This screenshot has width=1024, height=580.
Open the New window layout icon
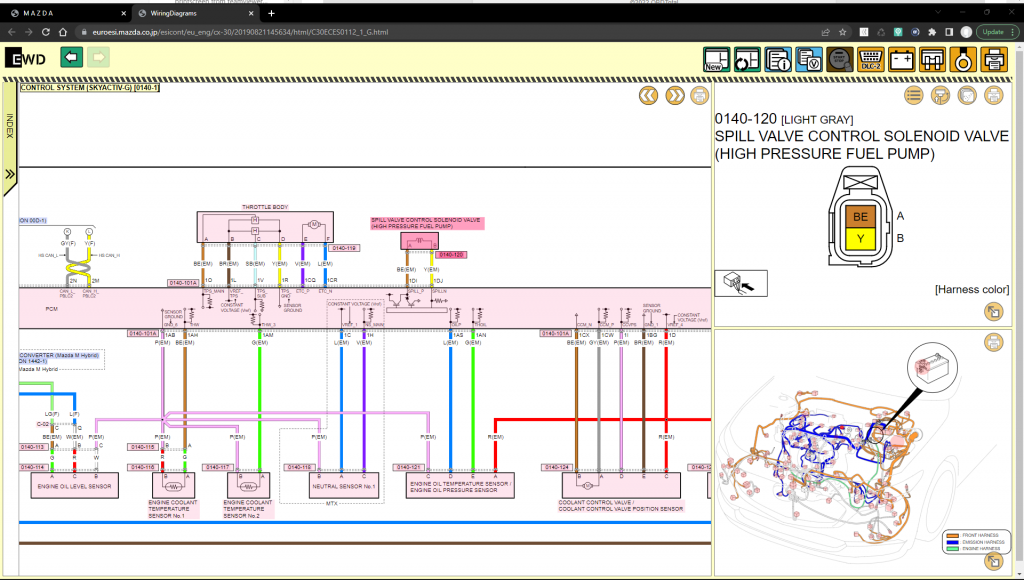tap(716, 59)
